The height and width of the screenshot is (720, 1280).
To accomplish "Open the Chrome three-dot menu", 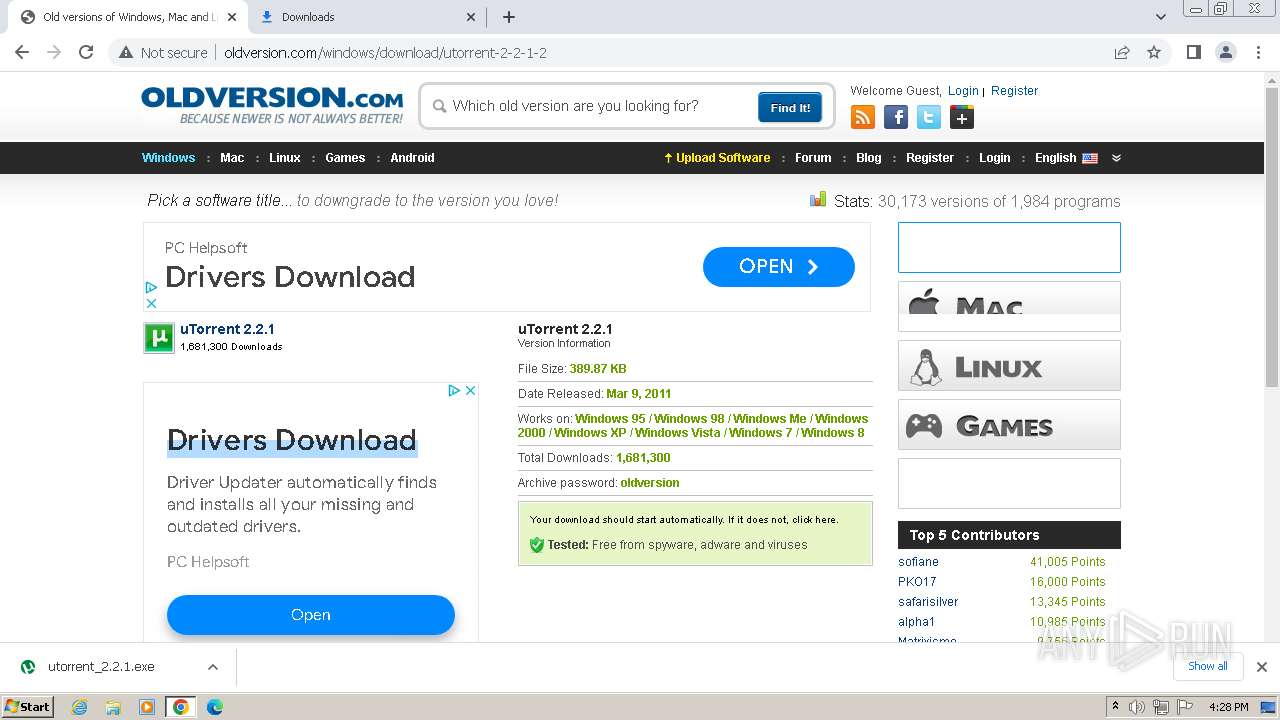I will pyautogui.click(x=1259, y=53).
